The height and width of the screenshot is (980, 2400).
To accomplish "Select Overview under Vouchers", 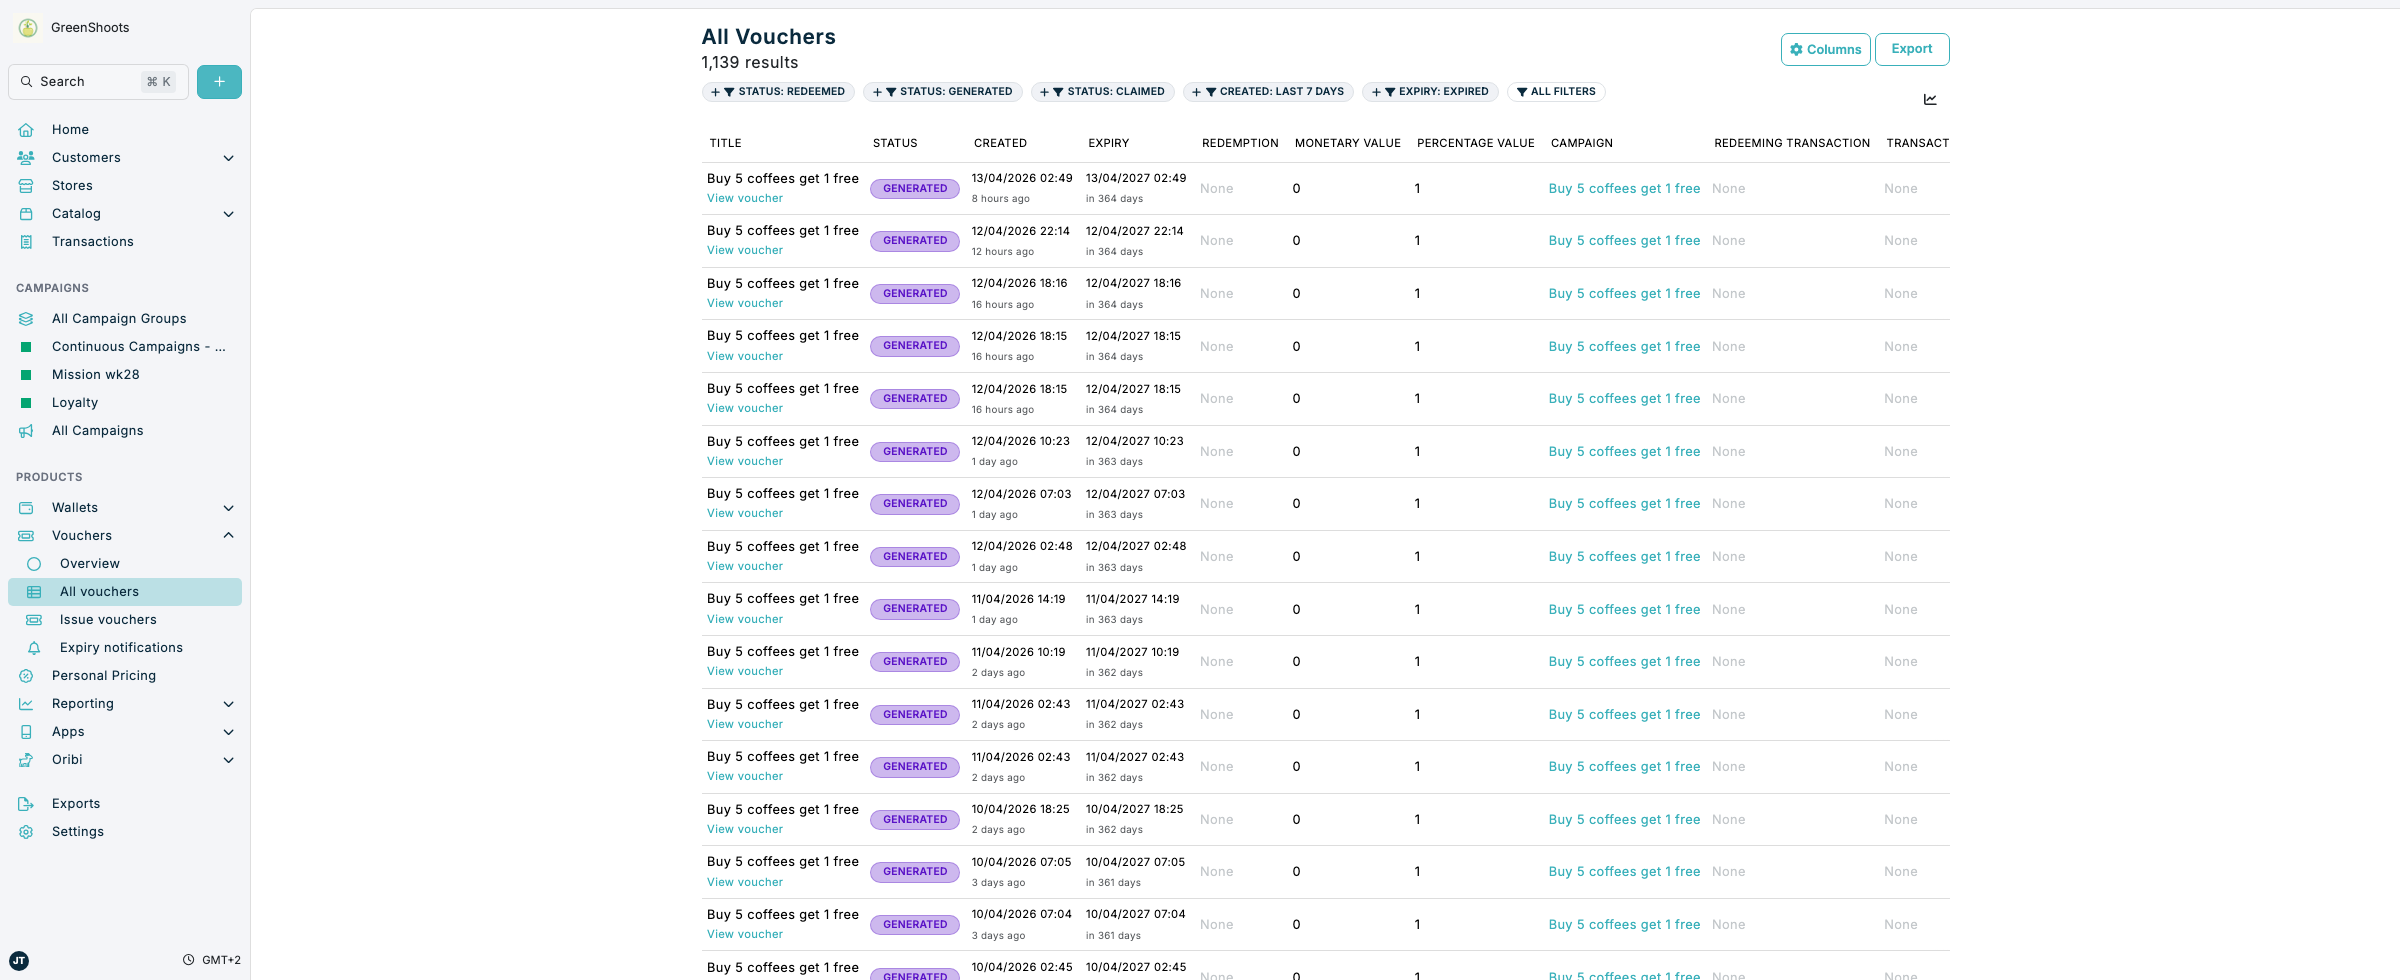I will tap(90, 563).
